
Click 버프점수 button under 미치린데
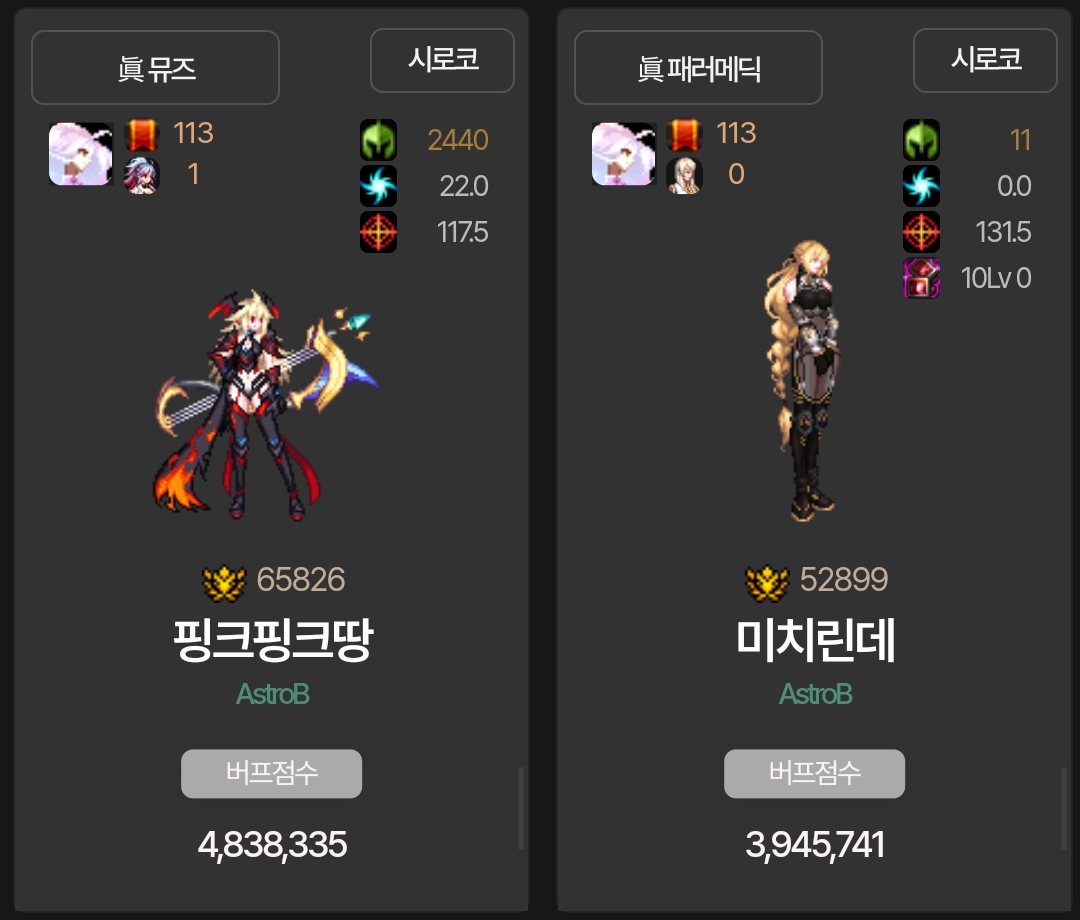pos(814,773)
